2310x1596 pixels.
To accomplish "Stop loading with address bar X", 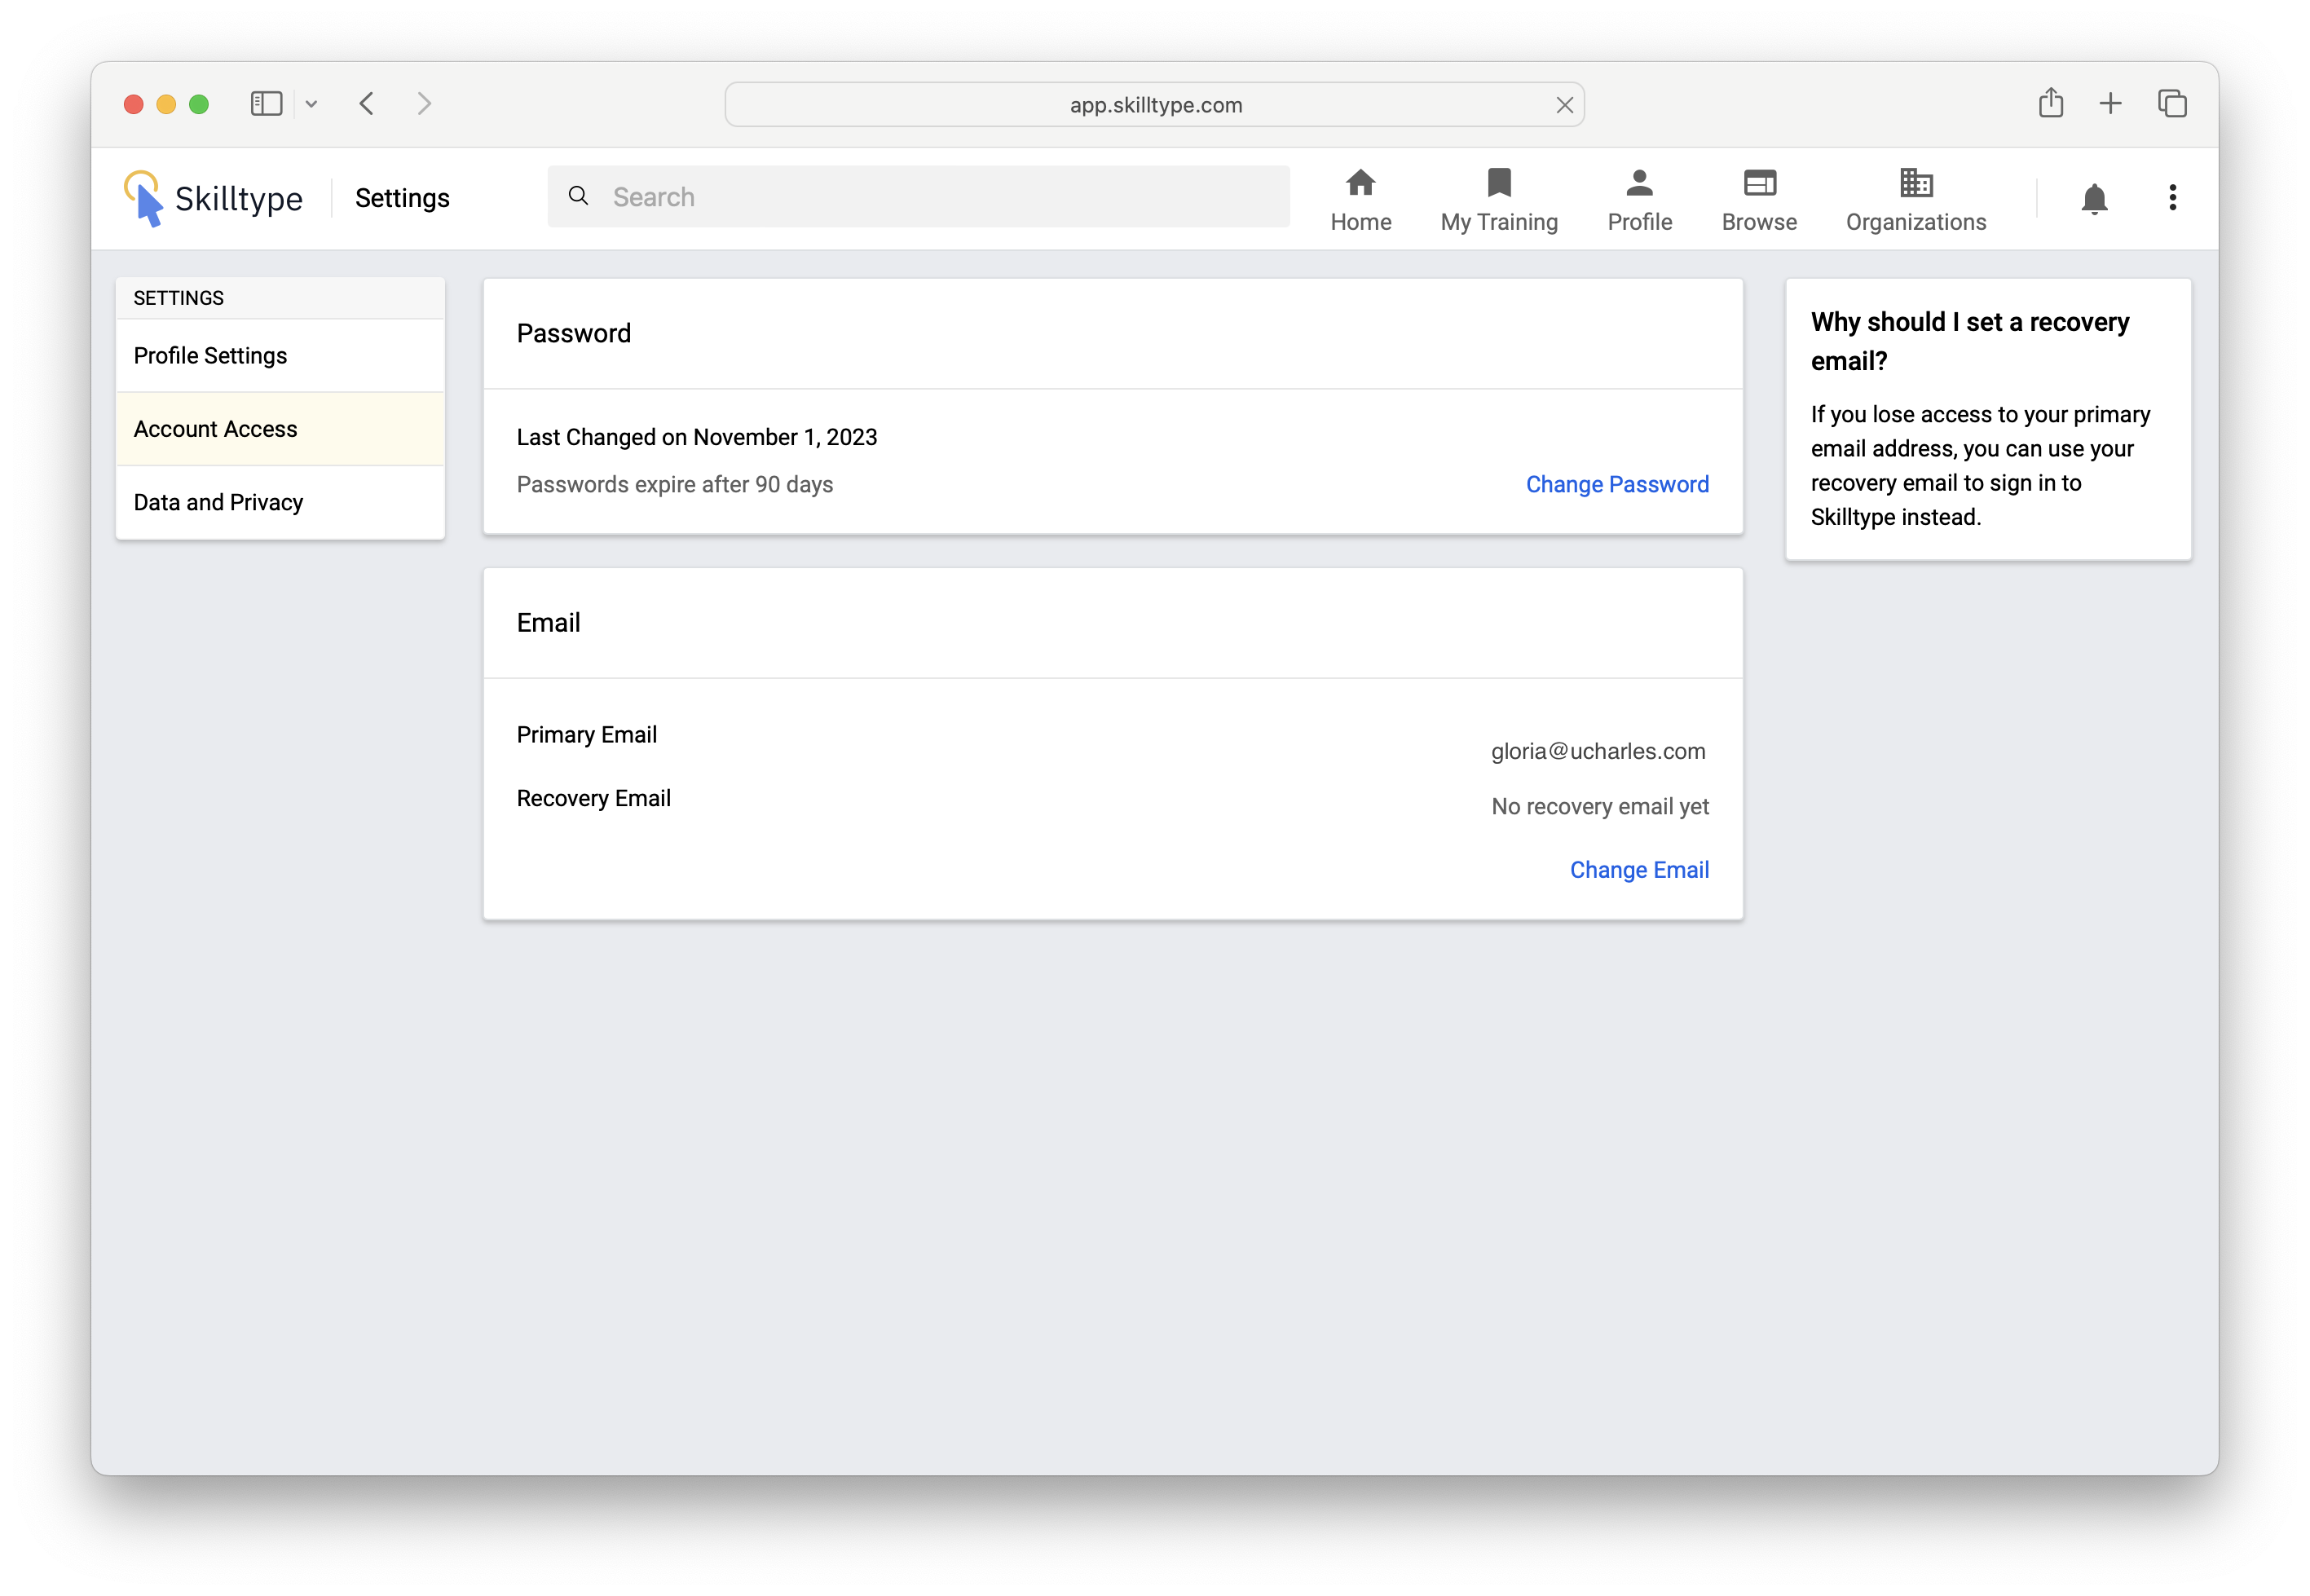I will point(1564,105).
